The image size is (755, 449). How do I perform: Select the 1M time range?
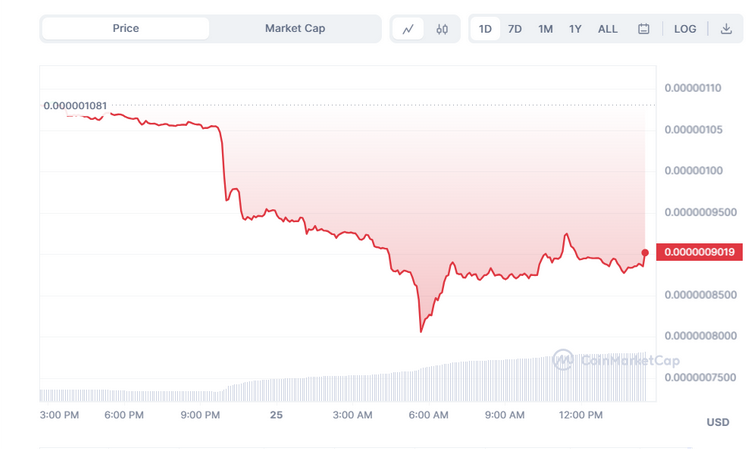pyautogui.click(x=545, y=29)
